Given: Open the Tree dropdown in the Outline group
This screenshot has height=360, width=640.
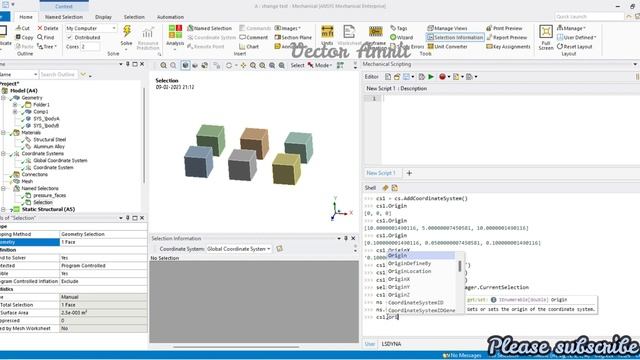Looking at the screenshot, I should (x=47, y=47).
